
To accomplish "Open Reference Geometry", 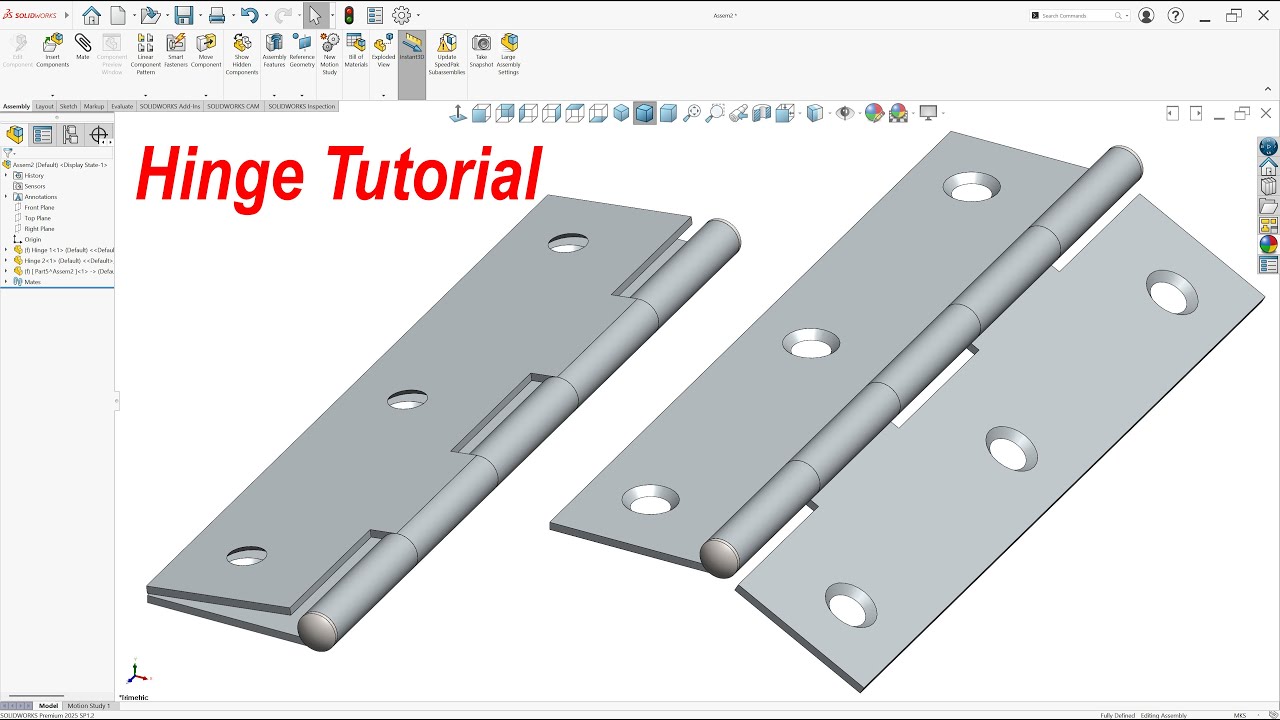I will pos(302,50).
